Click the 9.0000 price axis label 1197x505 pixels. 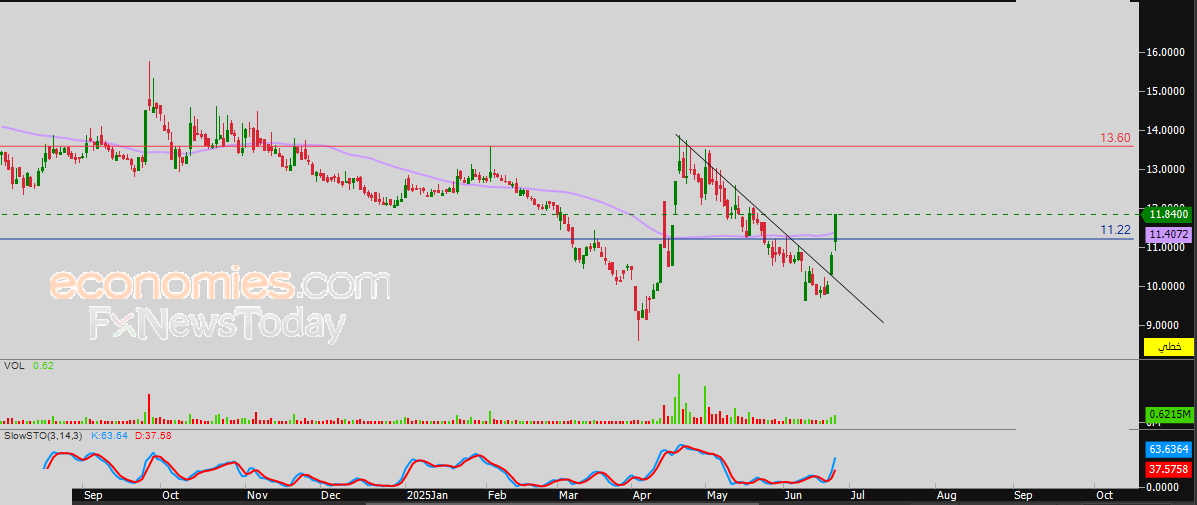[1166, 325]
